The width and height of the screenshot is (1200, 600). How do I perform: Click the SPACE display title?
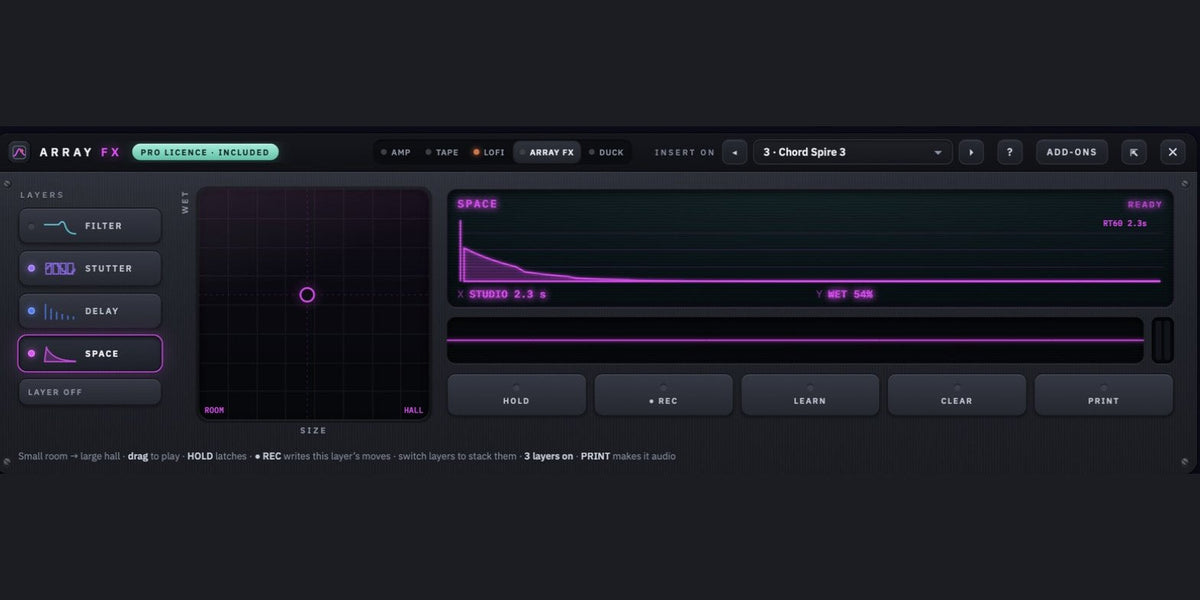(477, 204)
